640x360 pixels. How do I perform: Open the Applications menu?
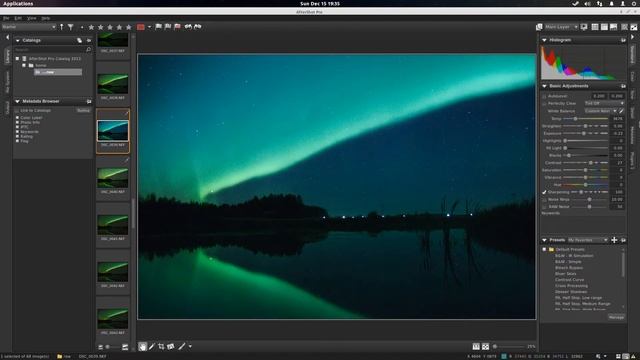click(18, 4)
